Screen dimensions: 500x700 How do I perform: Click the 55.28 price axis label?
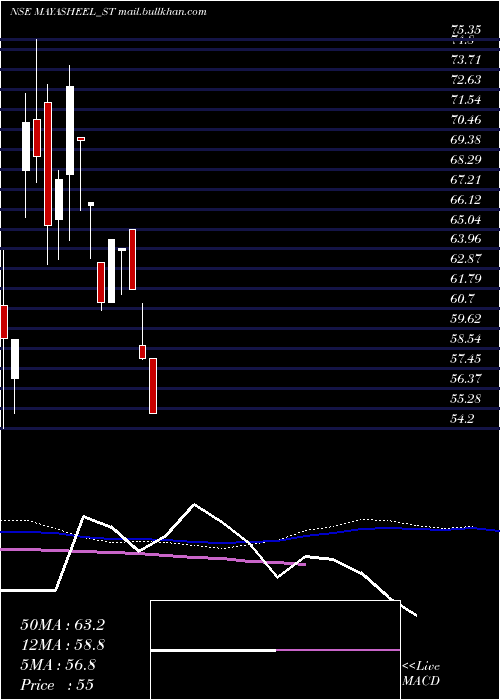pos(466,399)
